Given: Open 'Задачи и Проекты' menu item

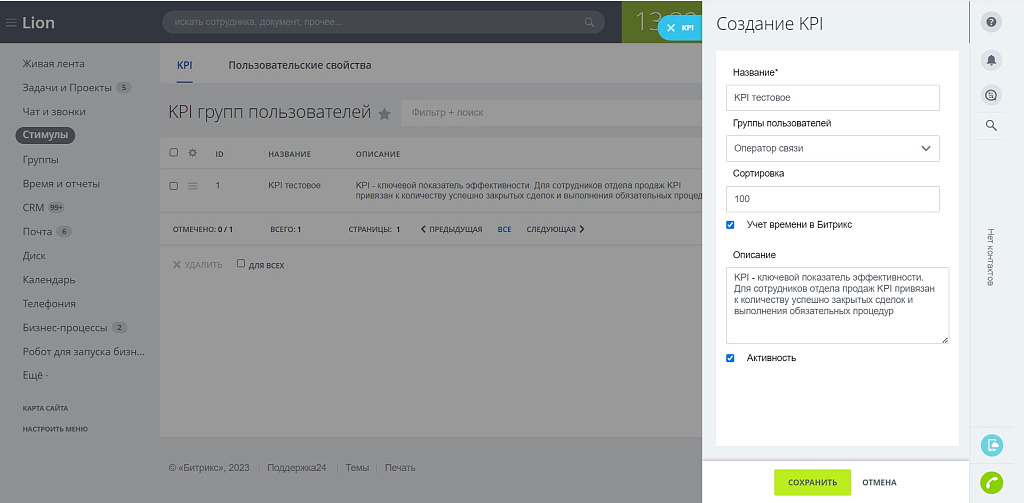Looking at the screenshot, I should coord(67,88).
